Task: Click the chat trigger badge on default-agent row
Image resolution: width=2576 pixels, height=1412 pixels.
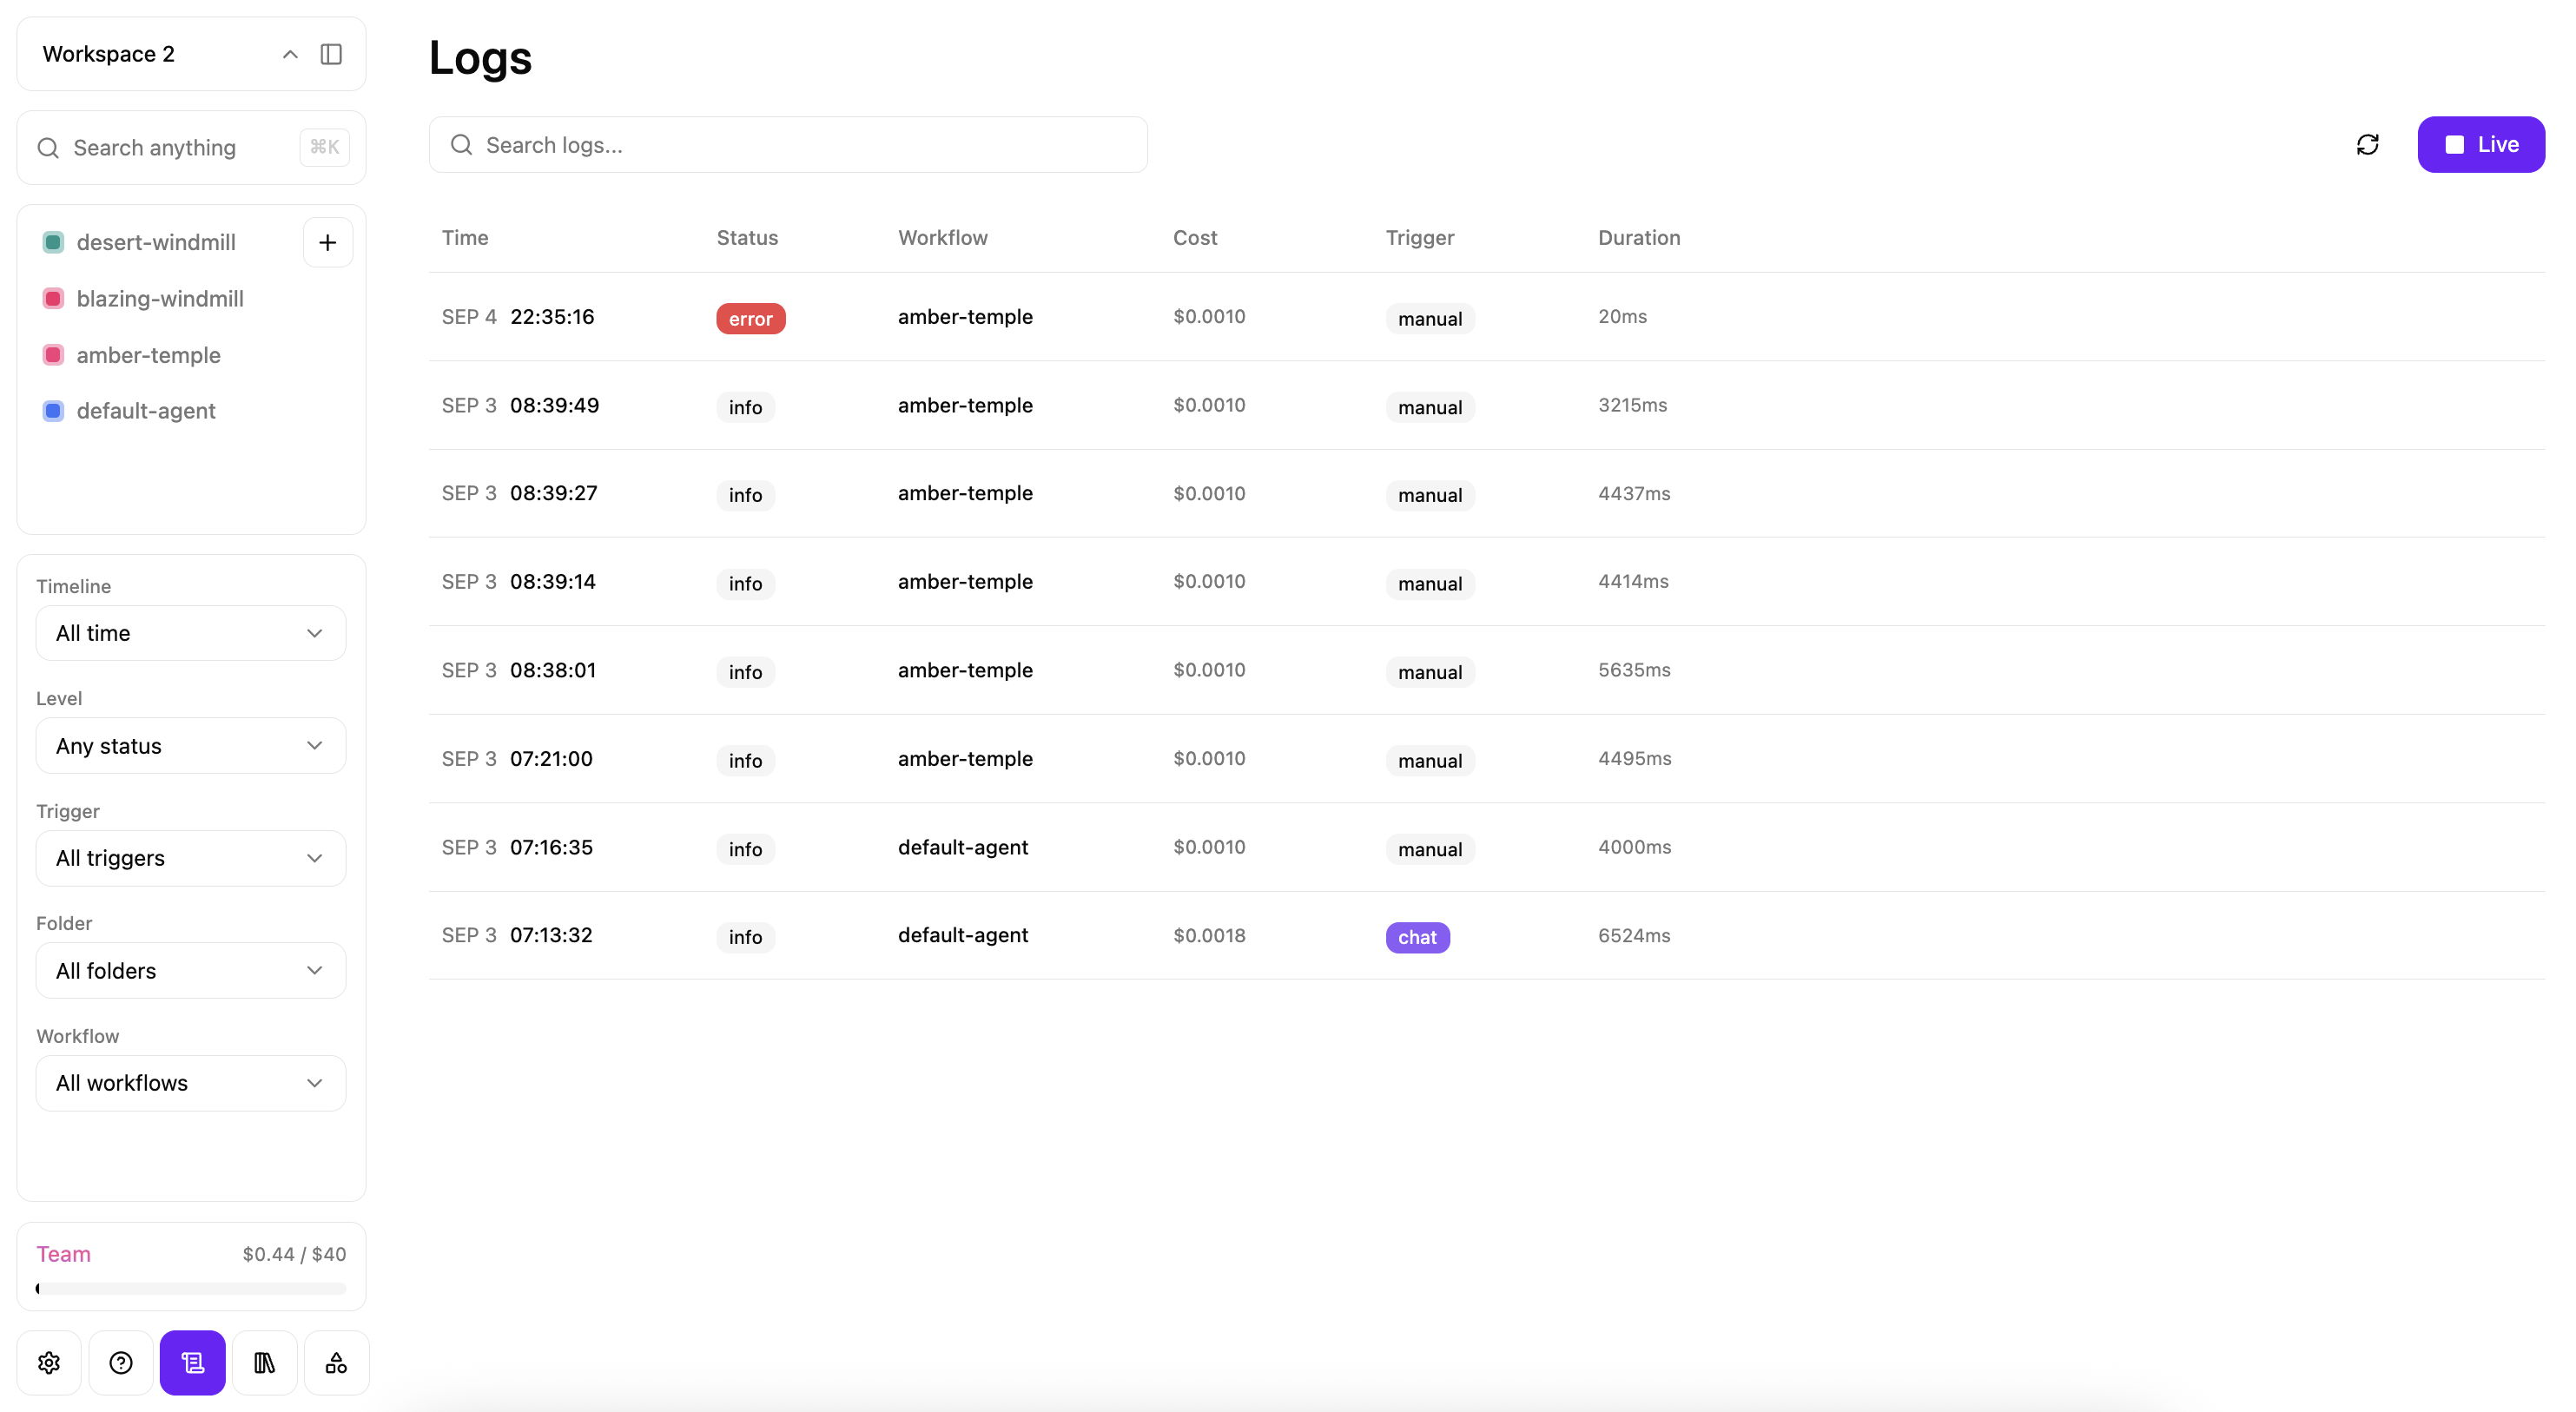Action: 1417,937
